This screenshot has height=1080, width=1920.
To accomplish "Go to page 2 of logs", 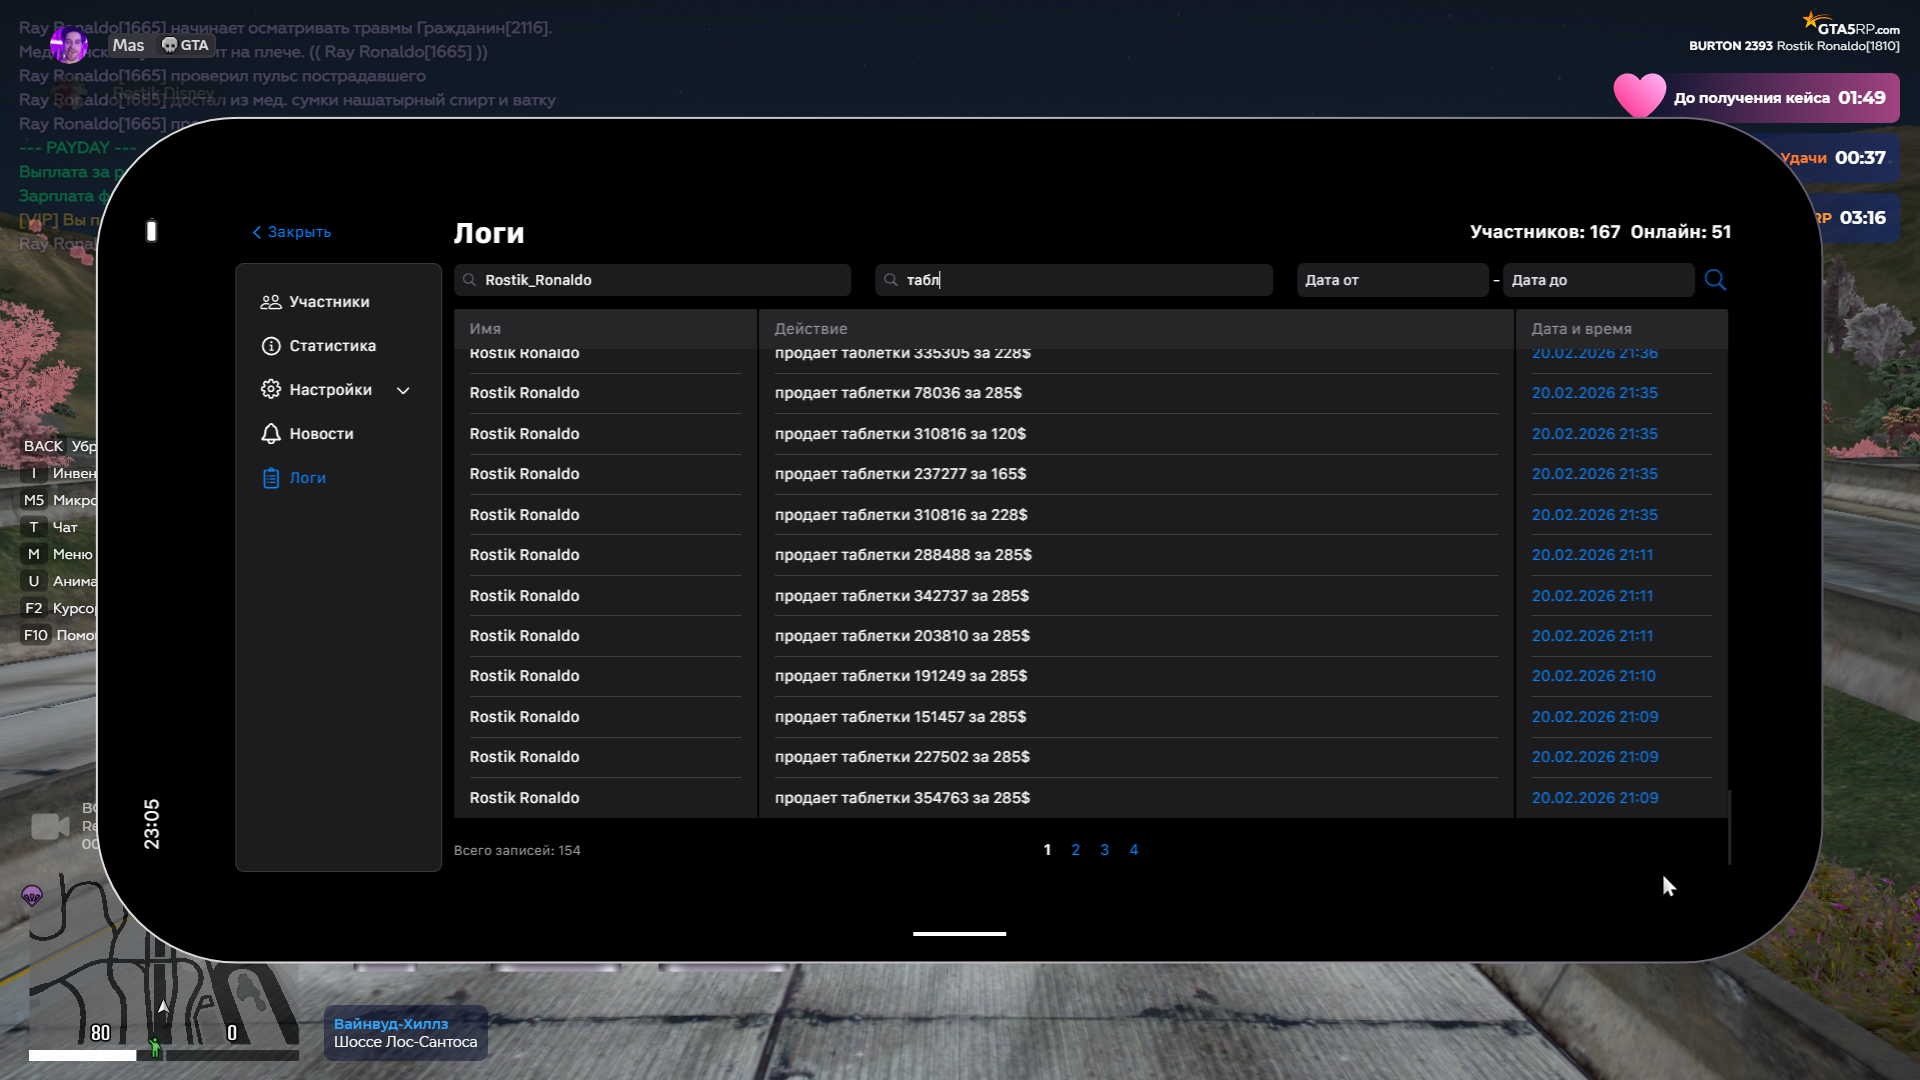I will click(1075, 850).
